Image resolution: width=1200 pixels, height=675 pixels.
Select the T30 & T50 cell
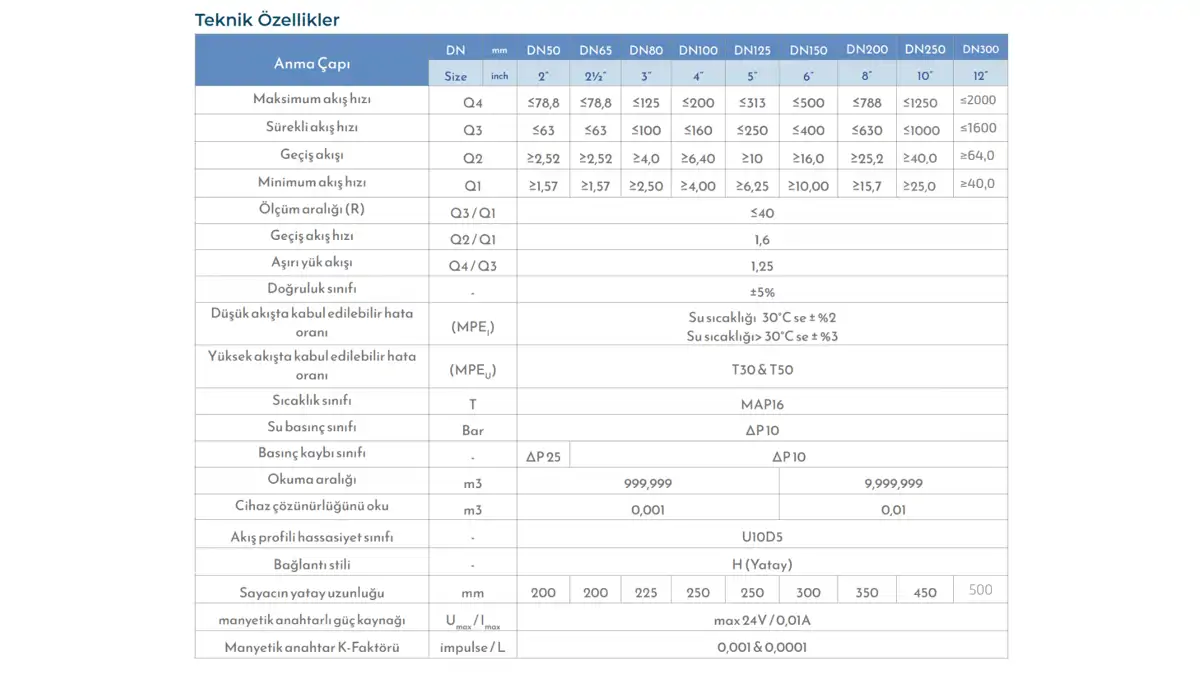762,370
